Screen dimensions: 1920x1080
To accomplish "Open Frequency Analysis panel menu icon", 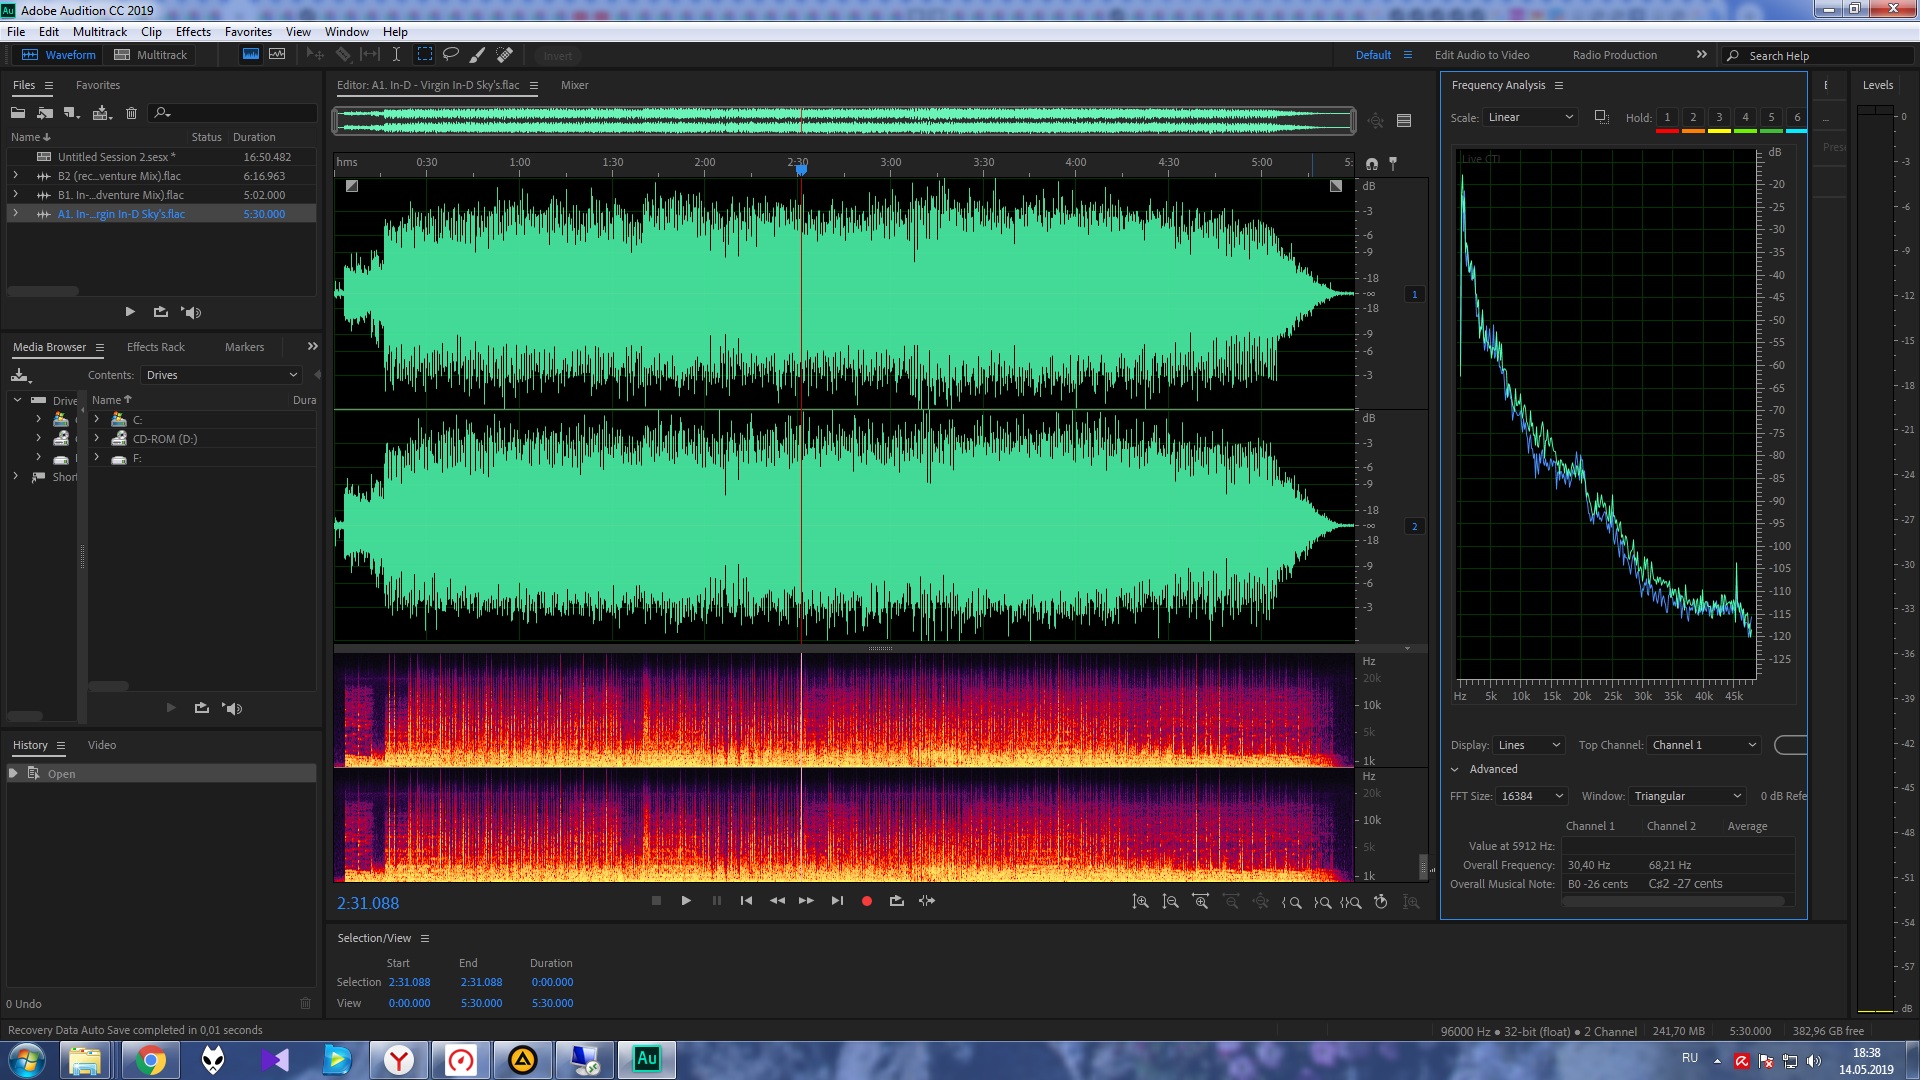I will (x=1558, y=85).
